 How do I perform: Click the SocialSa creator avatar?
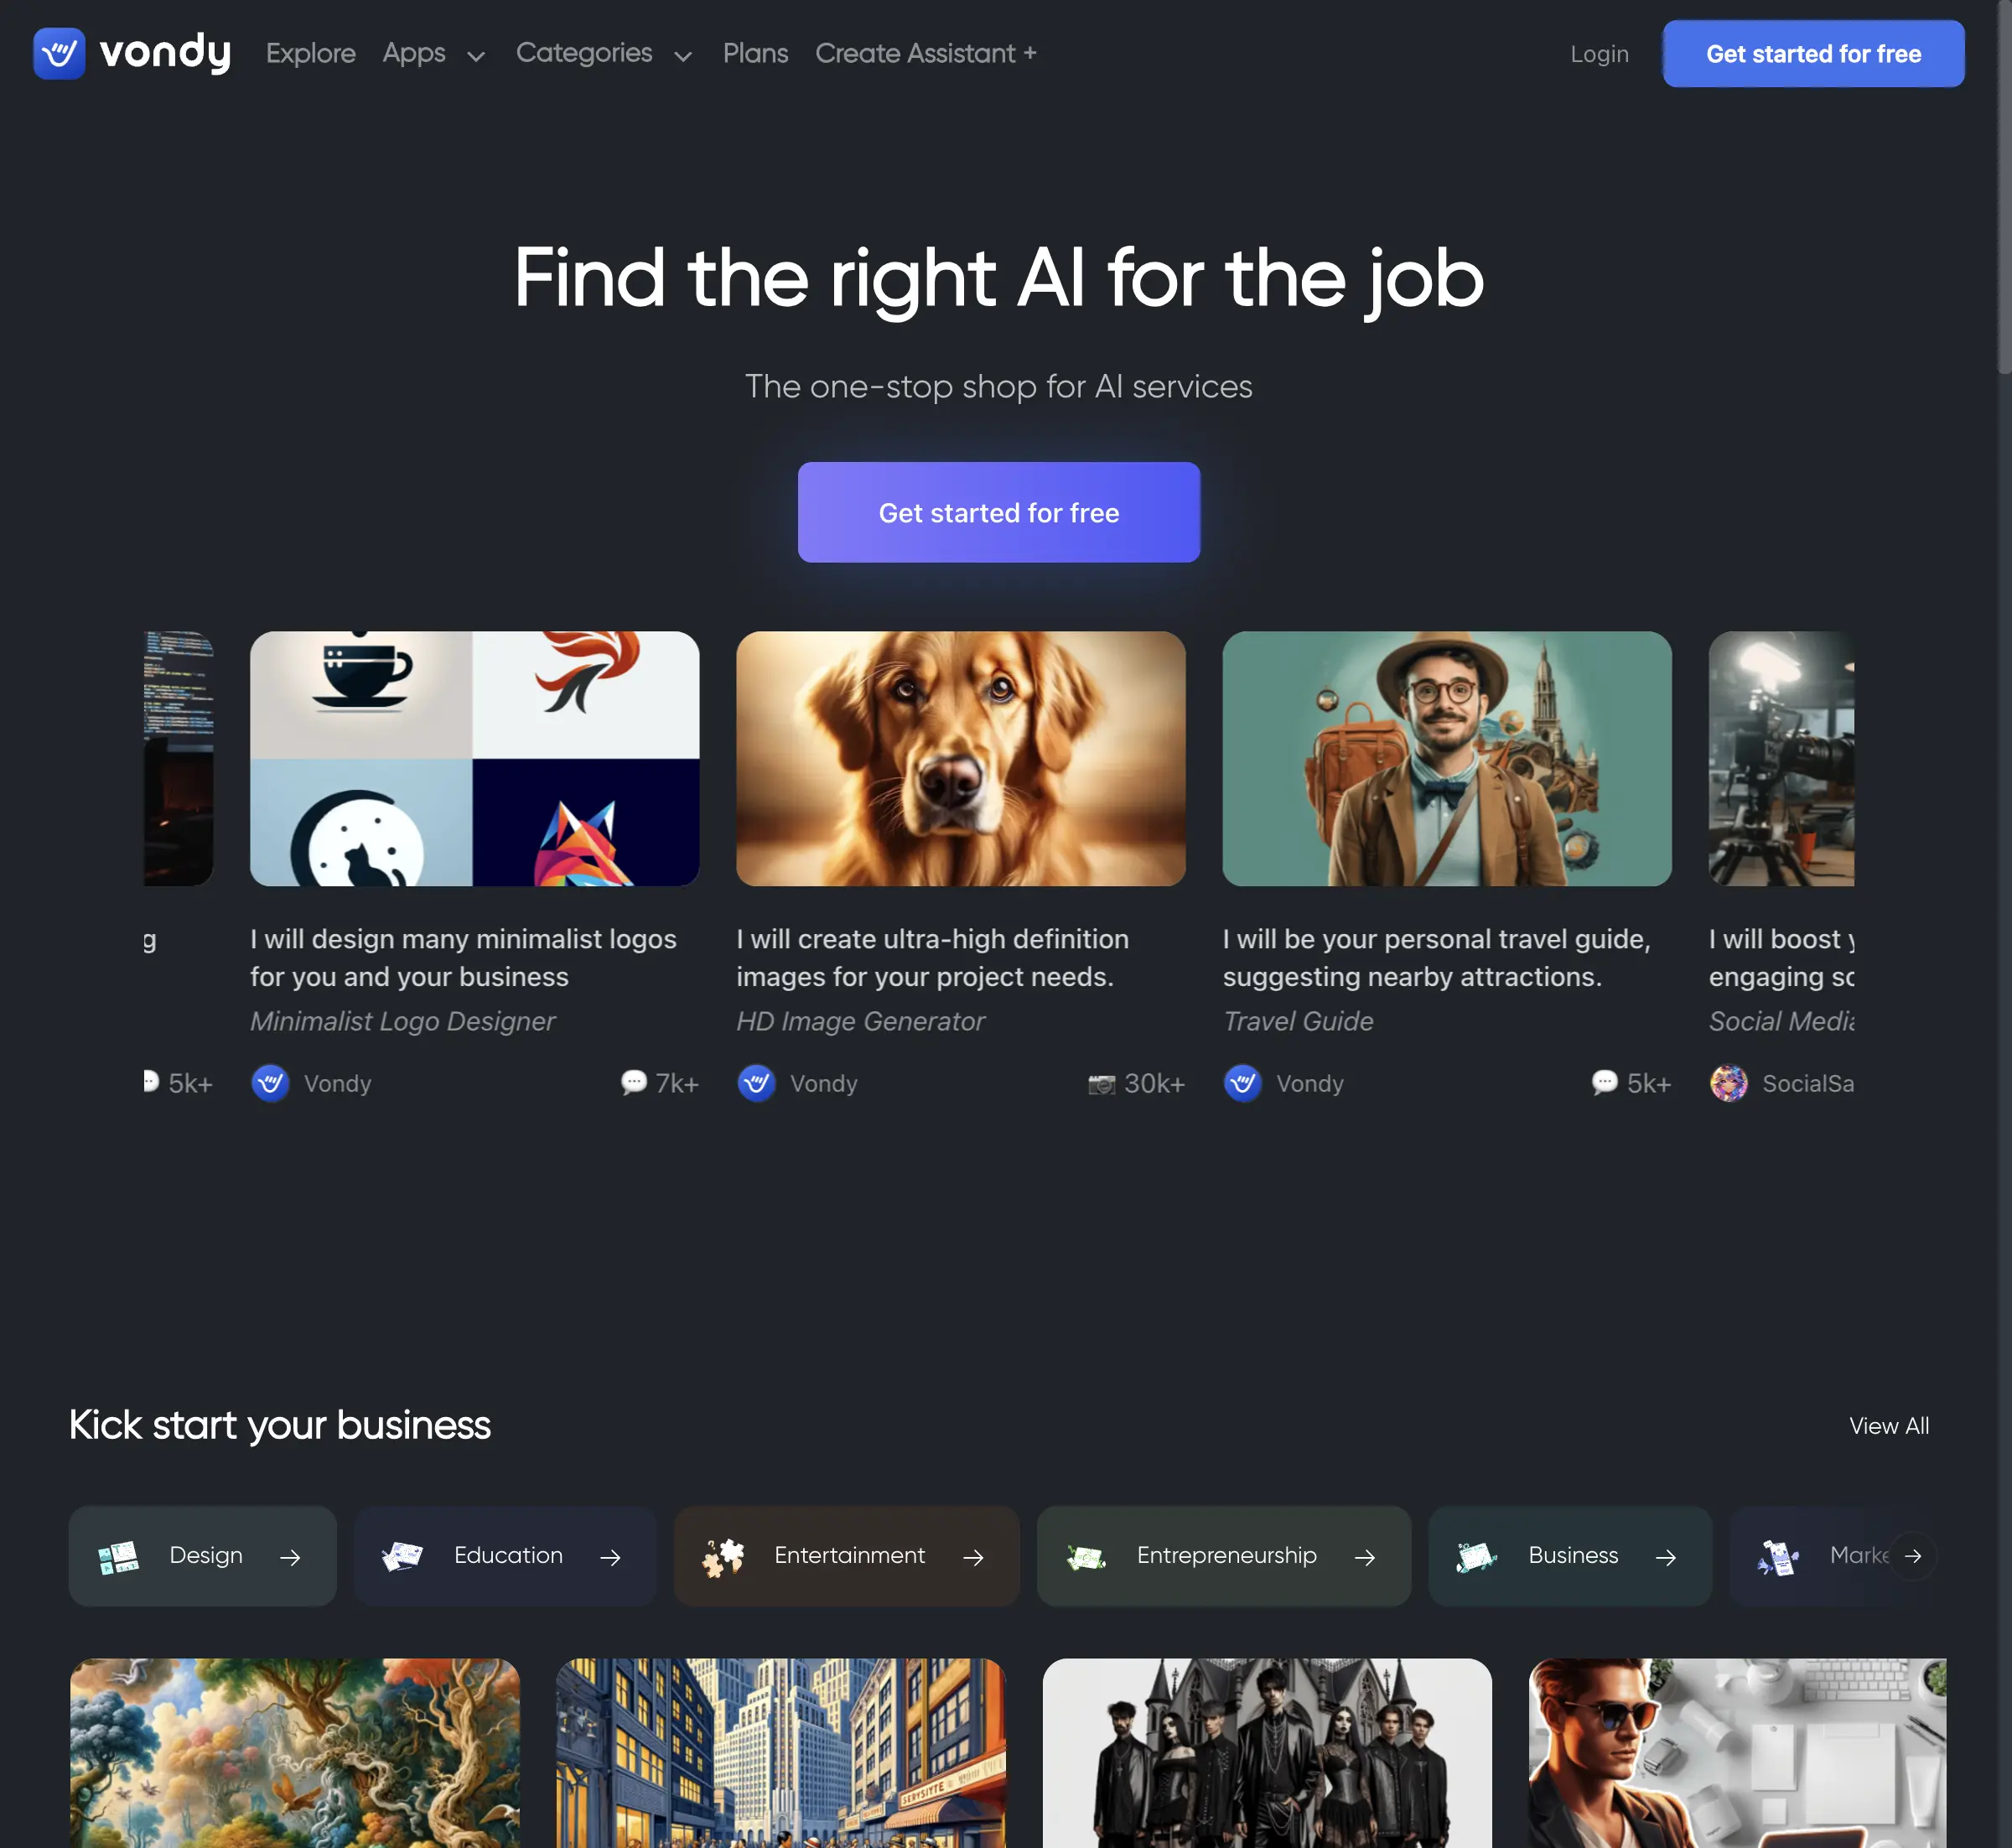coord(1729,1083)
